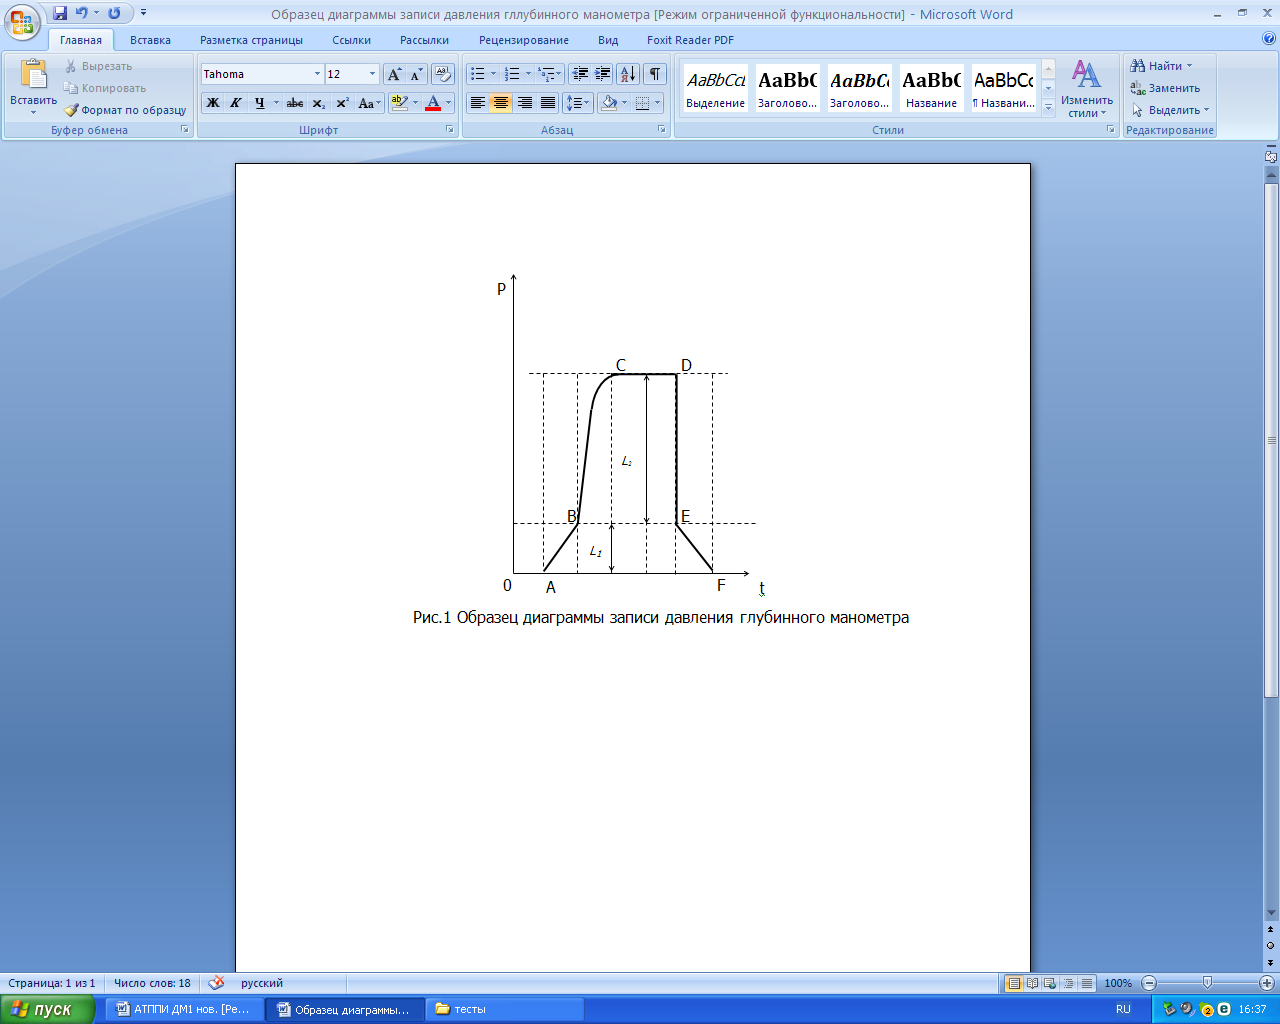
Task: Open the Tahoma font name dropdown
Action: tap(317, 74)
